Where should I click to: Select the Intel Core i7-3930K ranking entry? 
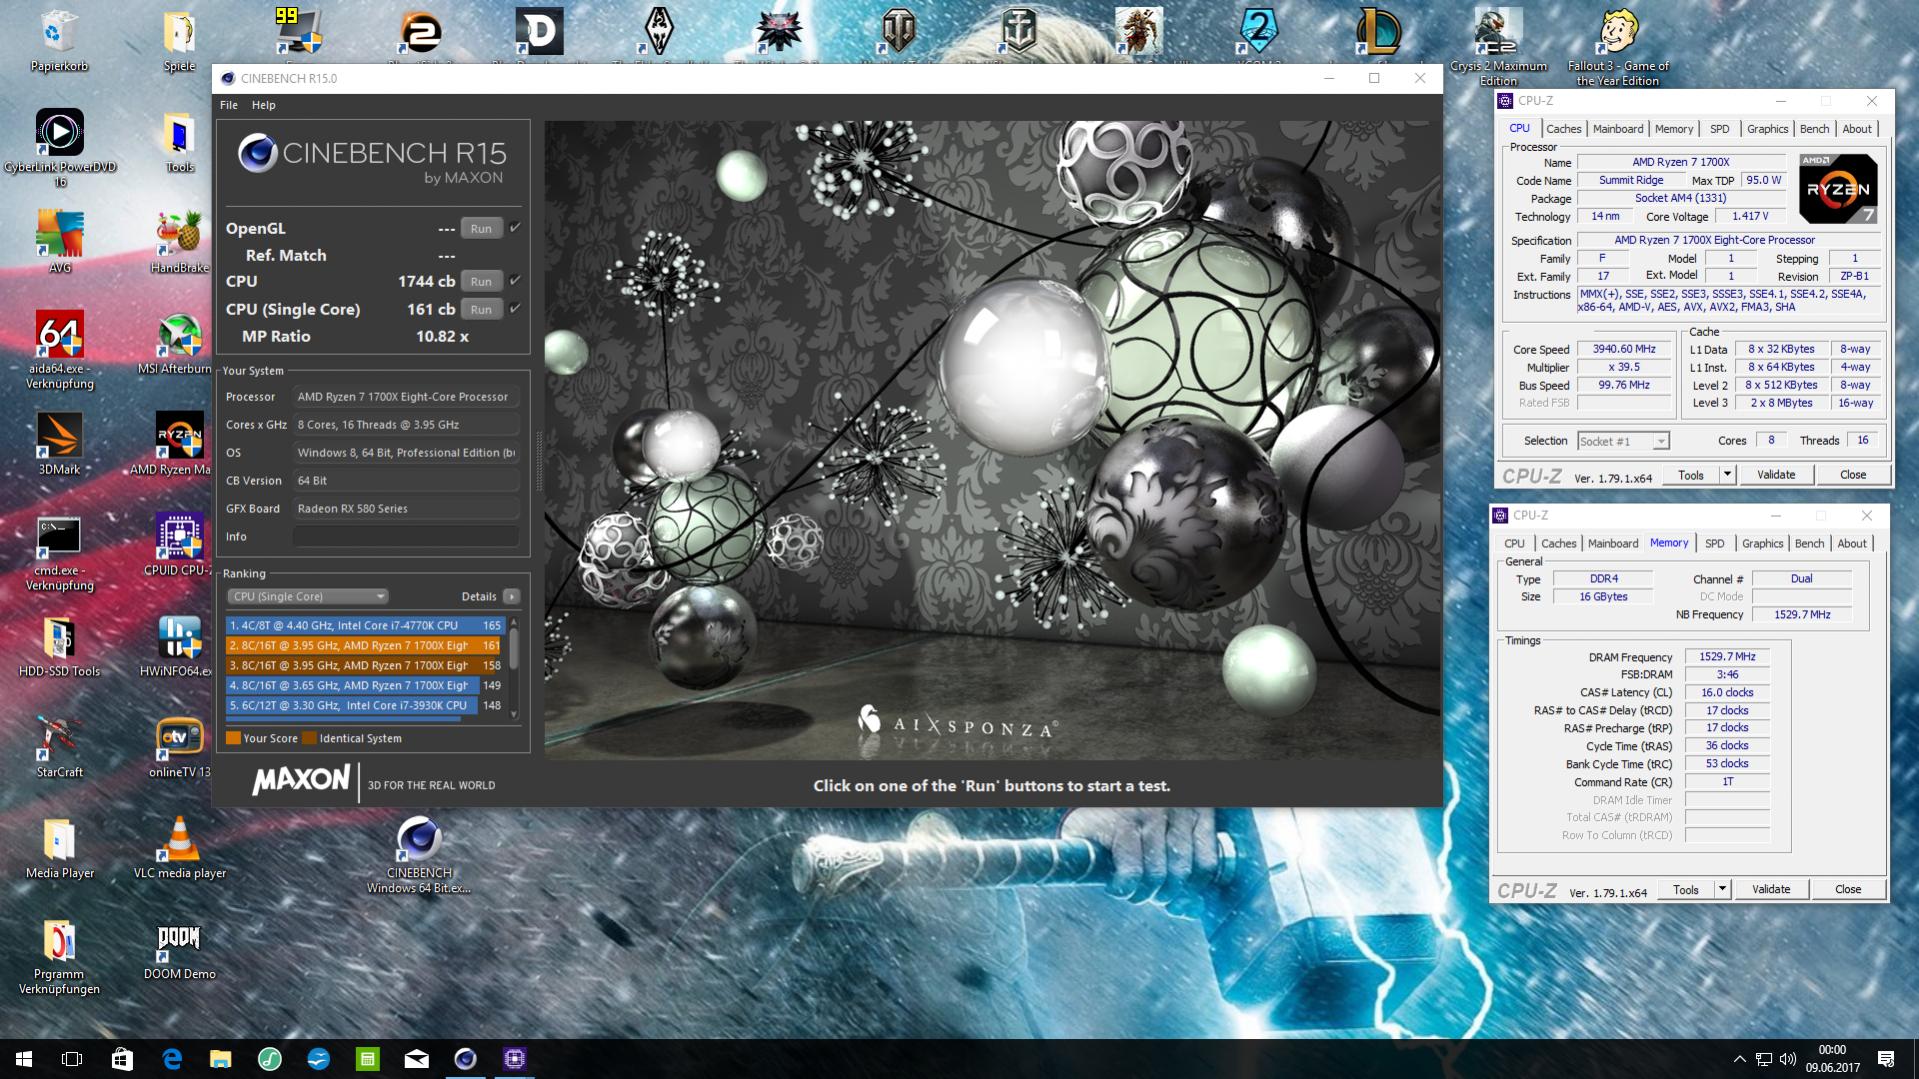[x=365, y=705]
